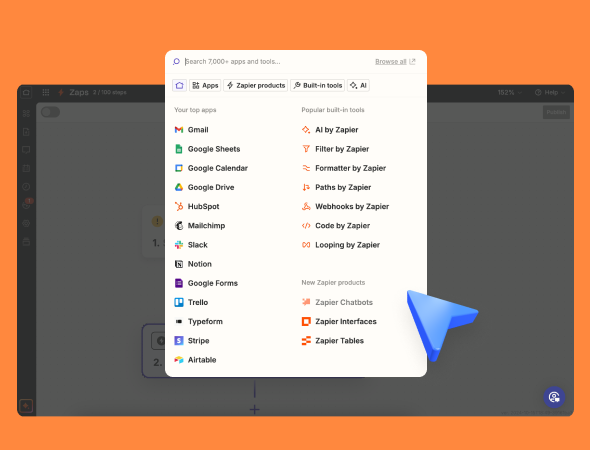Screen dimensions: 590x450
Task: Open the apps grid menu icon
Action: point(46,92)
